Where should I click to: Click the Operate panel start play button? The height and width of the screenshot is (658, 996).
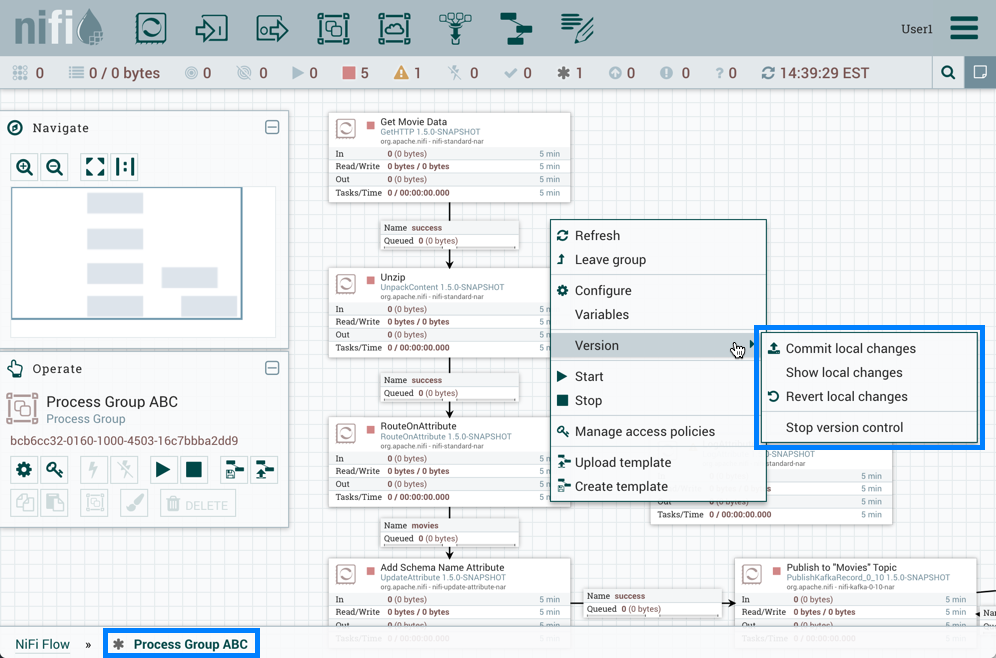click(x=163, y=469)
